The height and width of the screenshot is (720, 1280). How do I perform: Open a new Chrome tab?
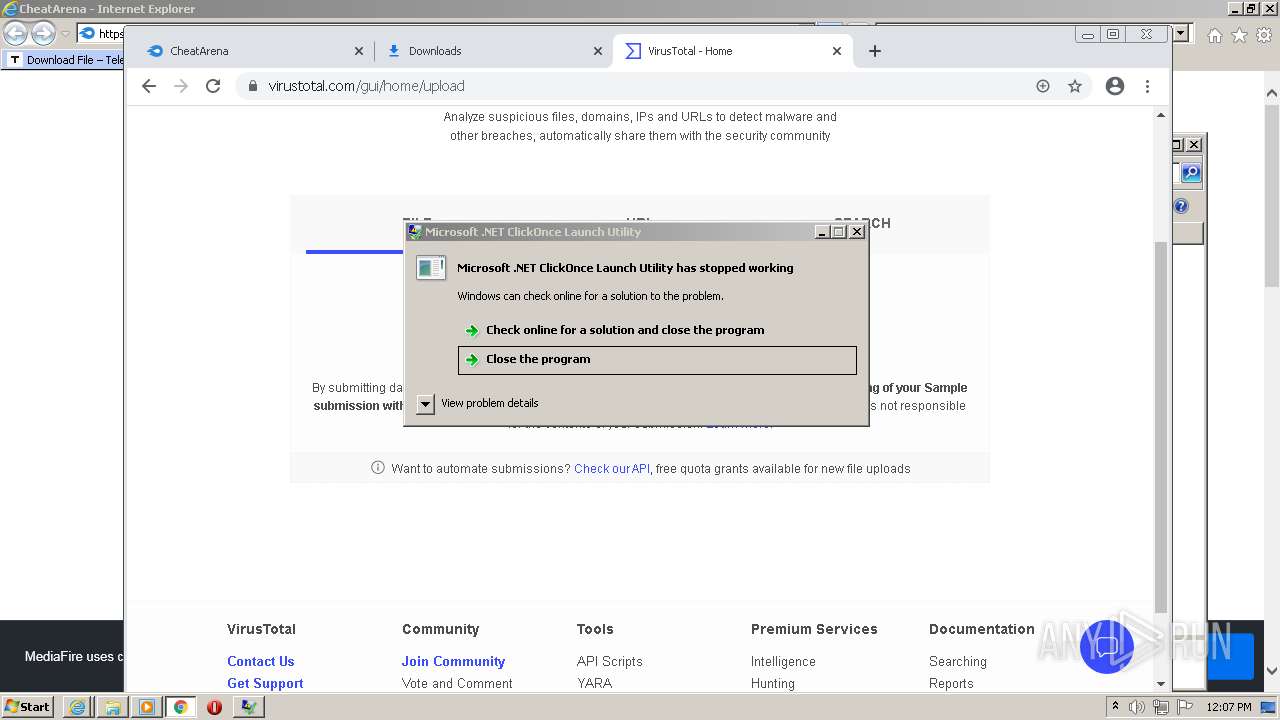click(x=875, y=51)
